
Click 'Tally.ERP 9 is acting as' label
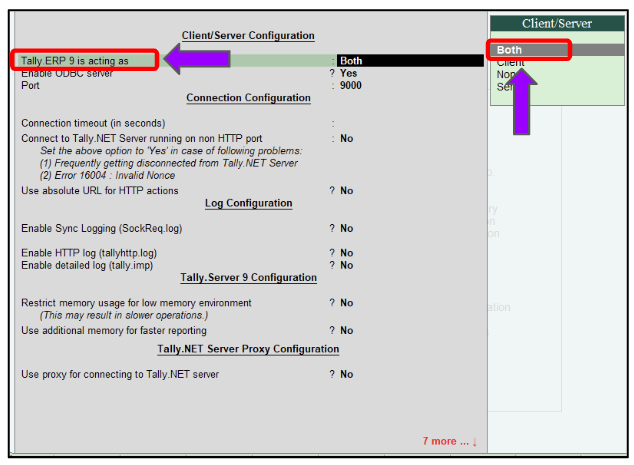point(75,61)
